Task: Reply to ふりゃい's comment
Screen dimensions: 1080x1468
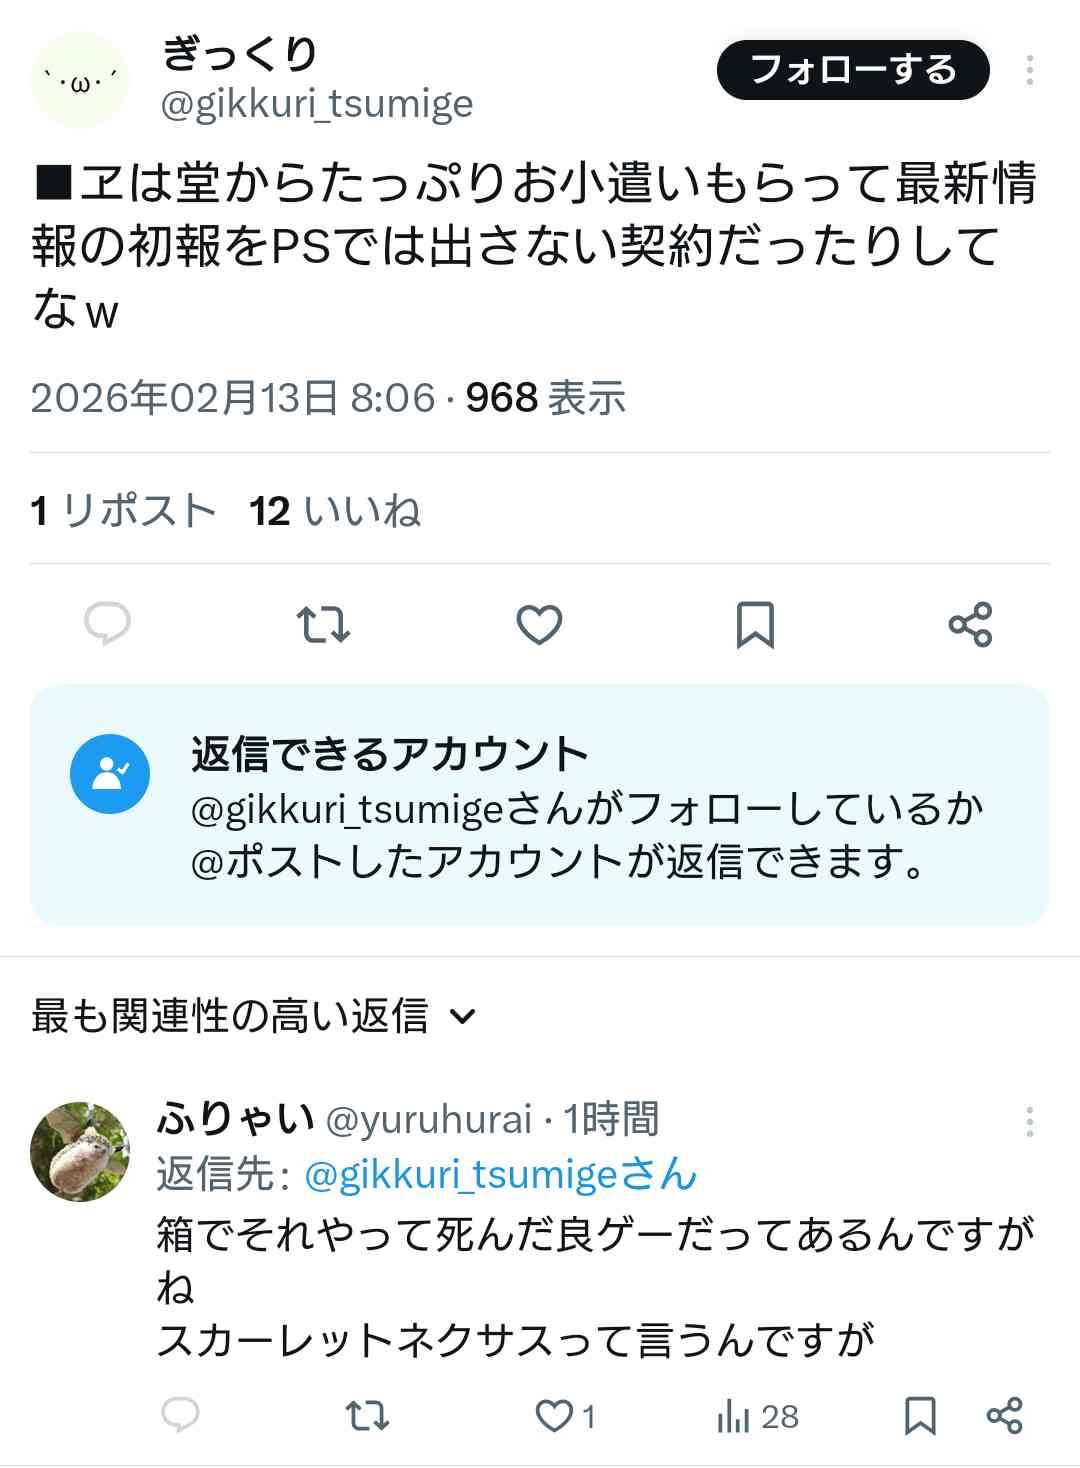Action: pos(181,1415)
